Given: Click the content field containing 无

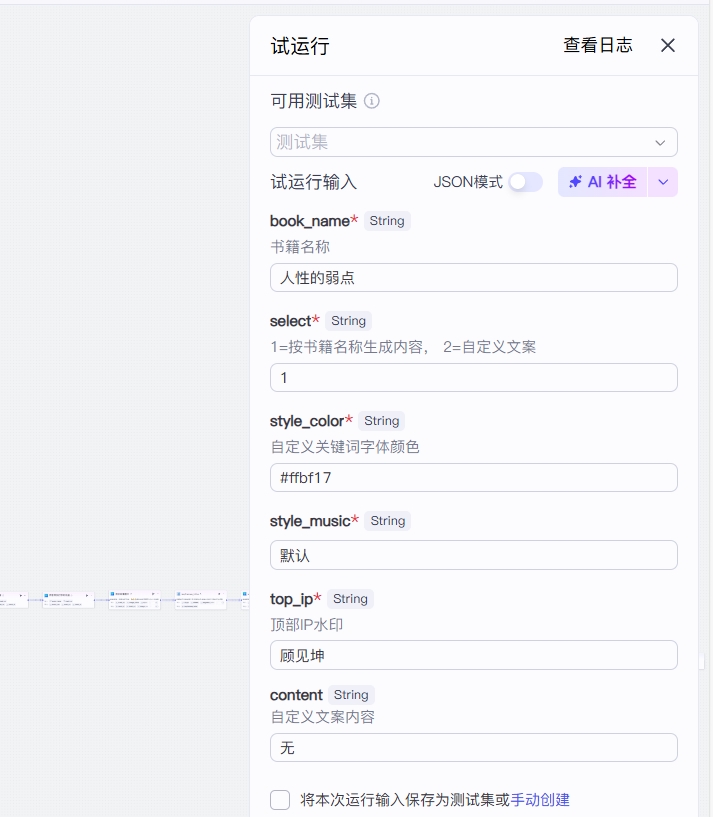Looking at the screenshot, I should click(x=473, y=748).
